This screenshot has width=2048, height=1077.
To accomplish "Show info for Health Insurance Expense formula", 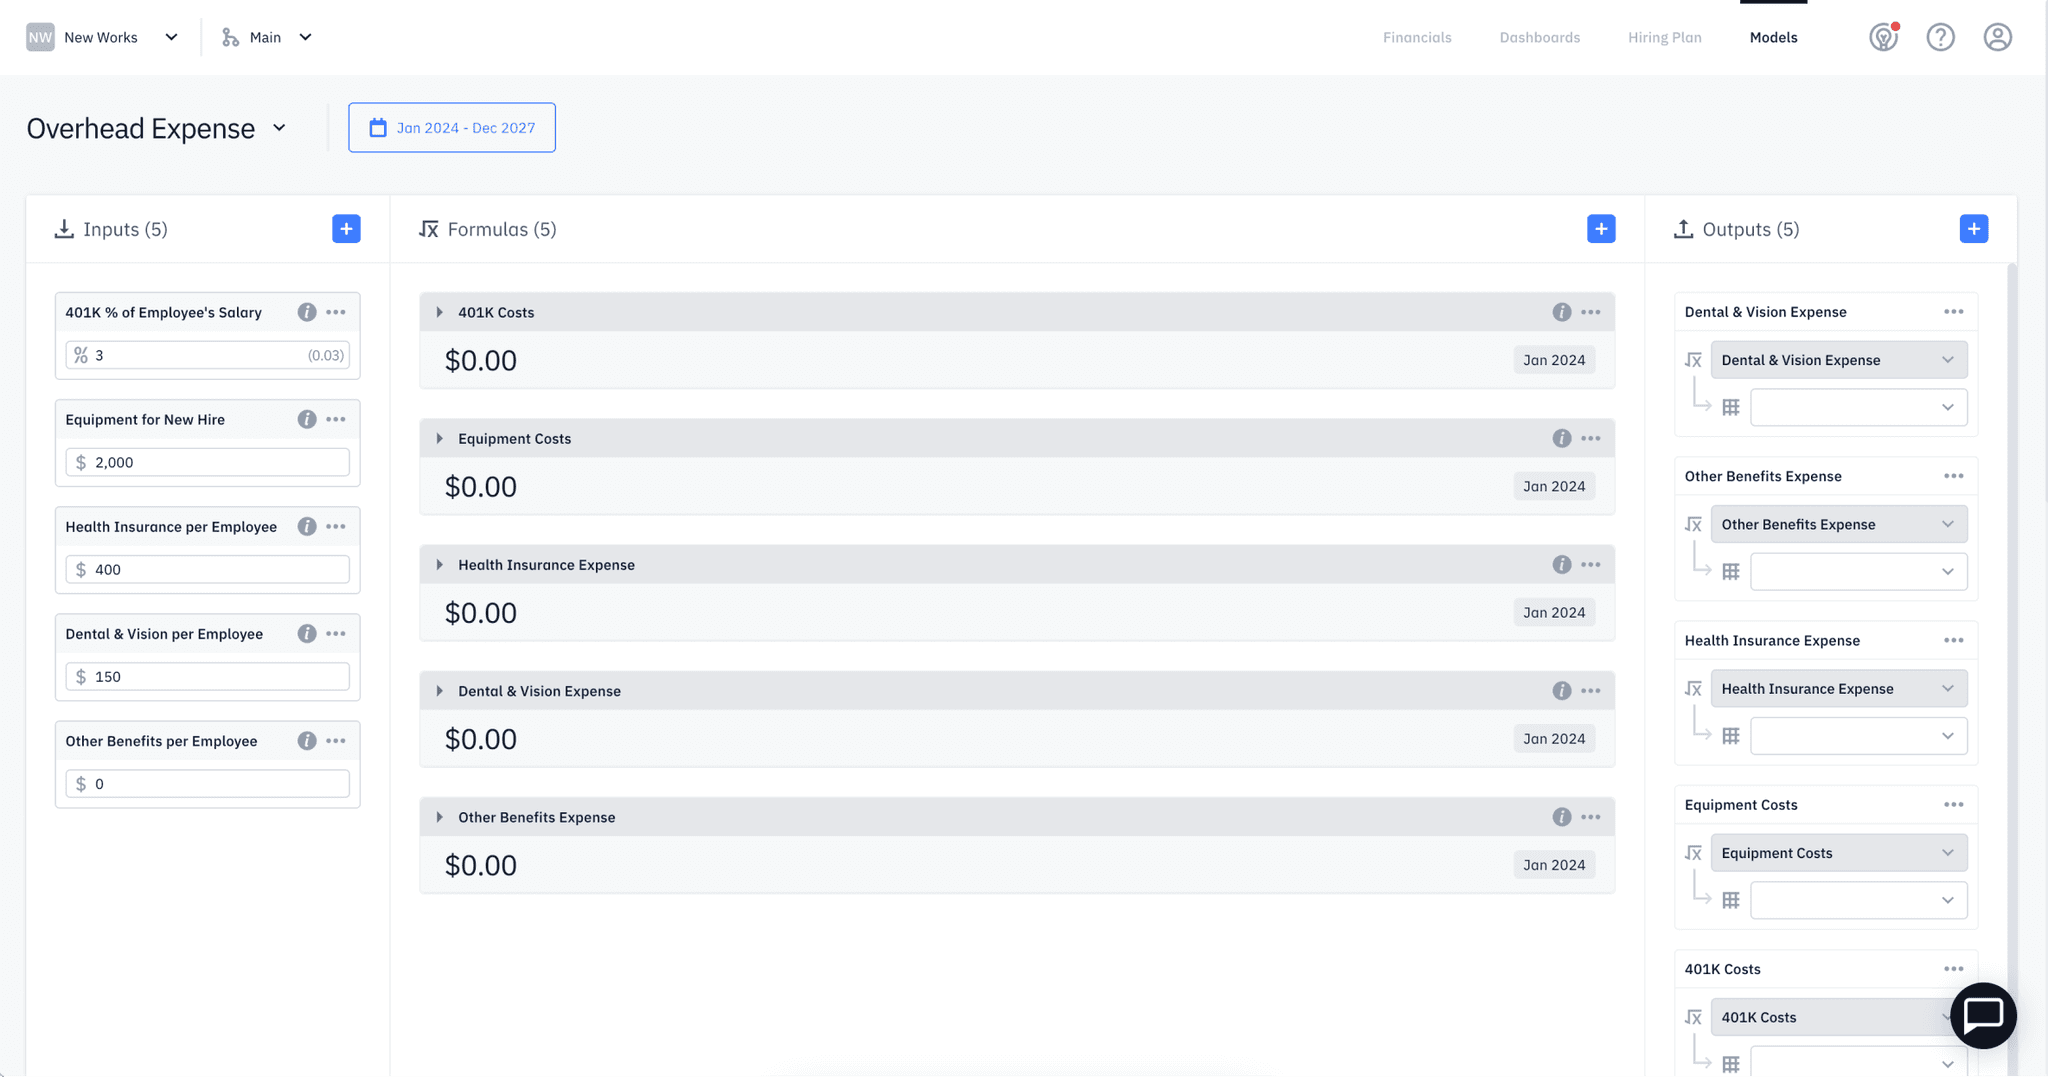I will (1562, 564).
